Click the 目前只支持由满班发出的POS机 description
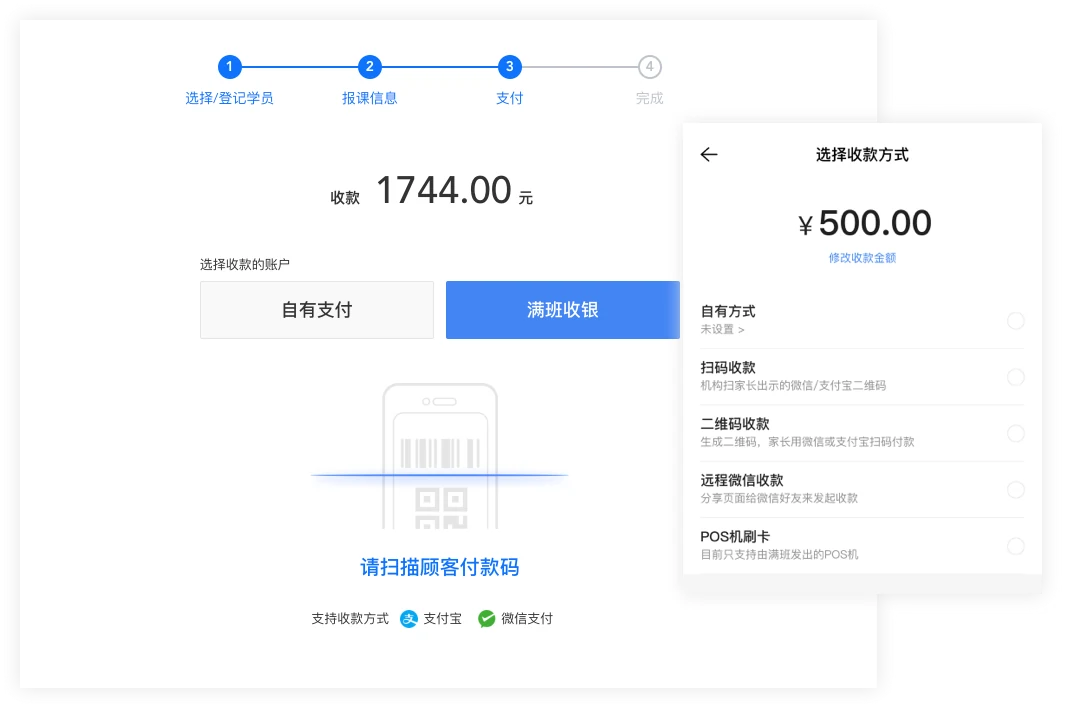Image resolution: width=1071 pixels, height=708 pixels. point(779,554)
